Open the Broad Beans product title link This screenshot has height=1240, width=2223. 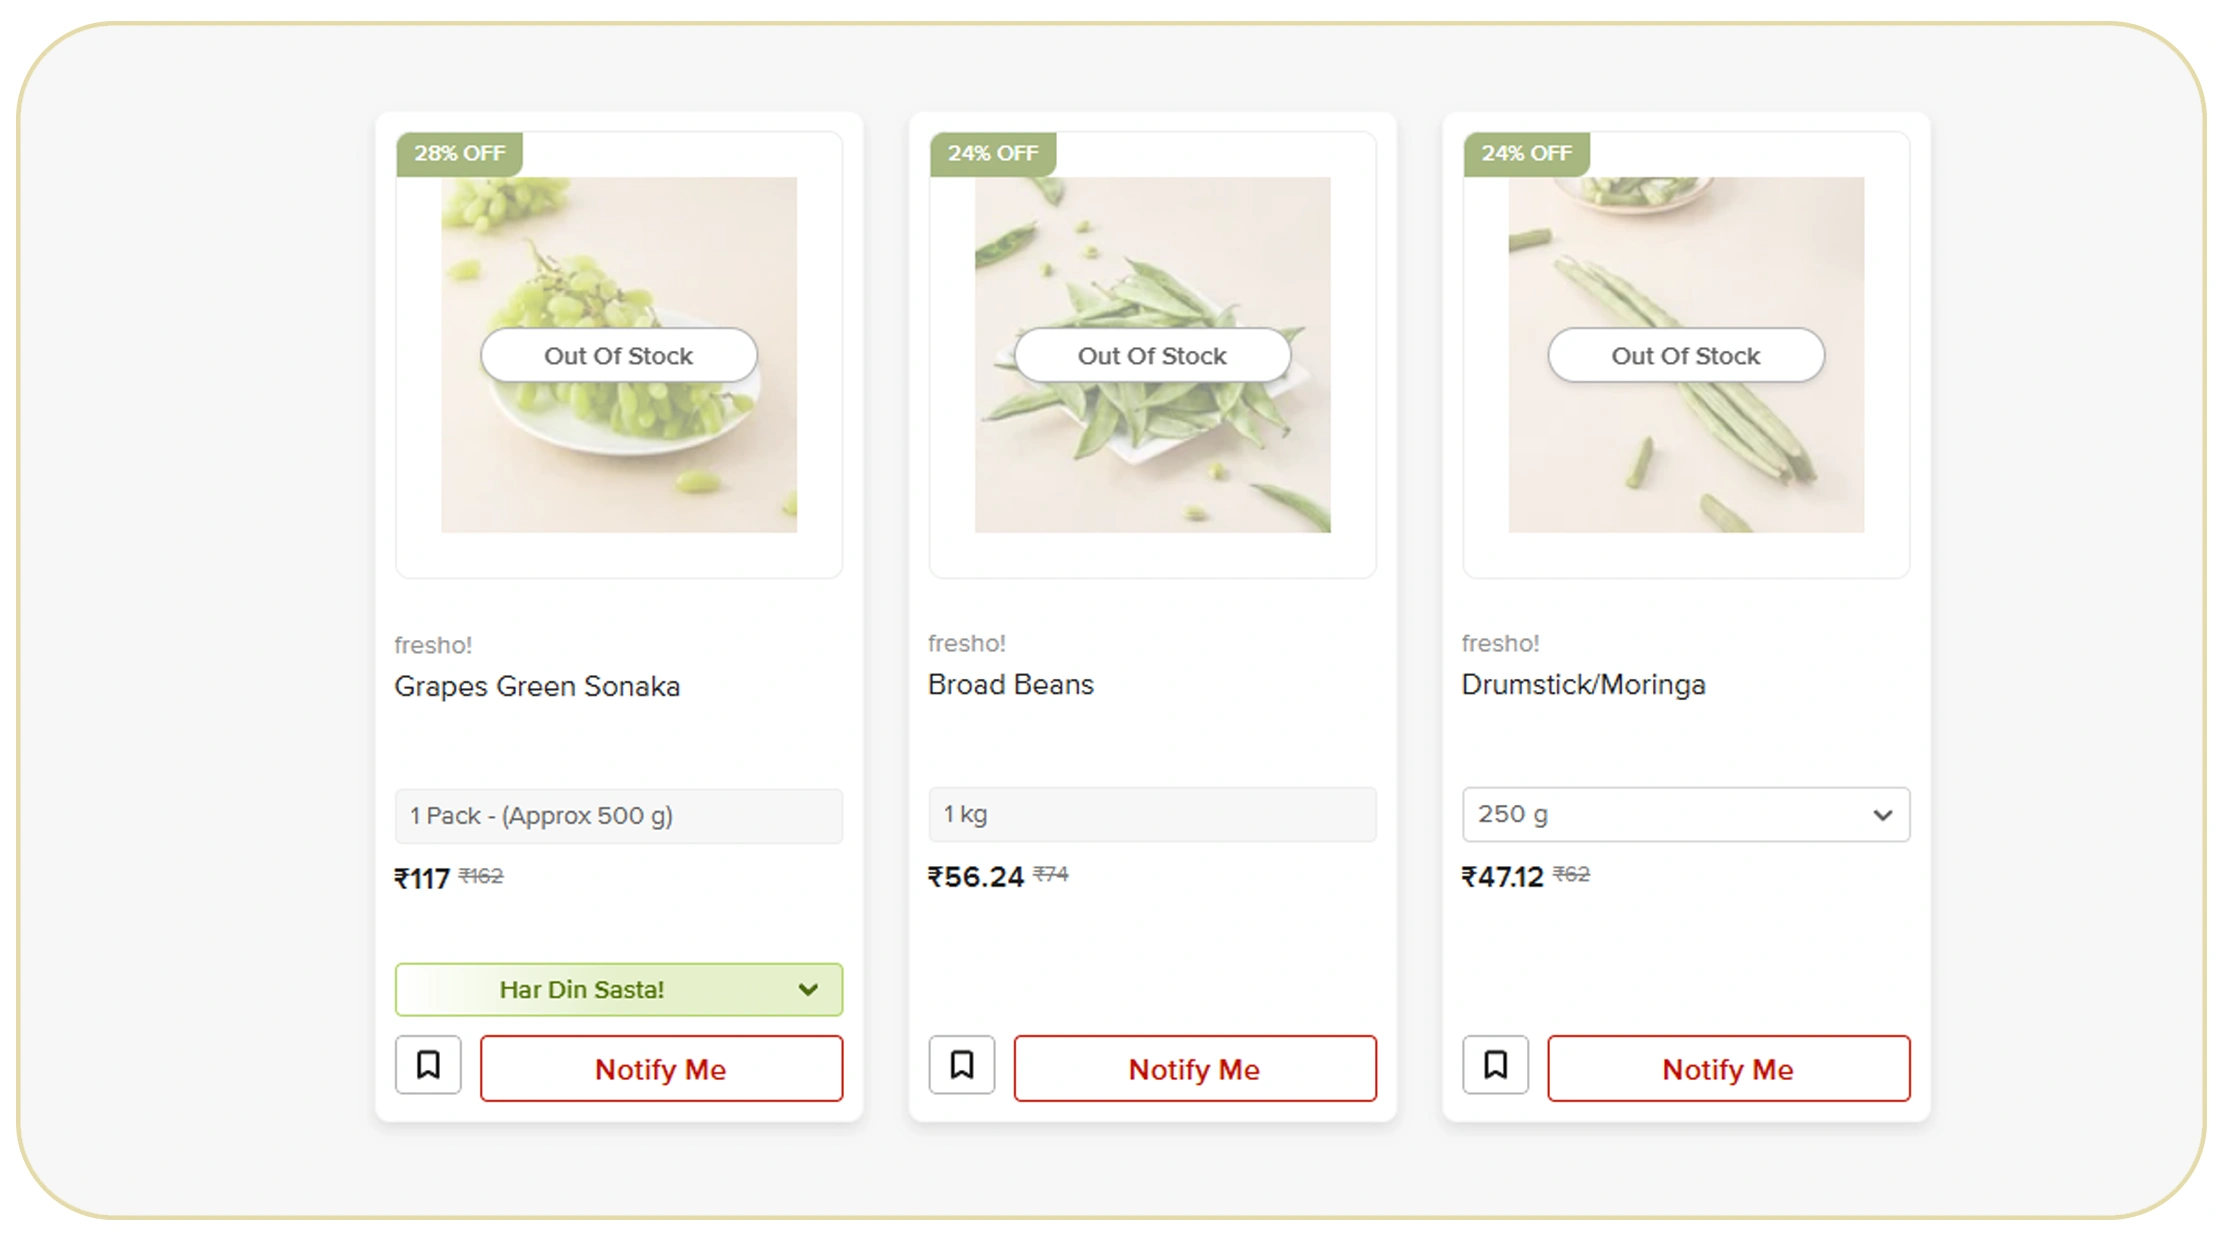tap(1011, 685)
